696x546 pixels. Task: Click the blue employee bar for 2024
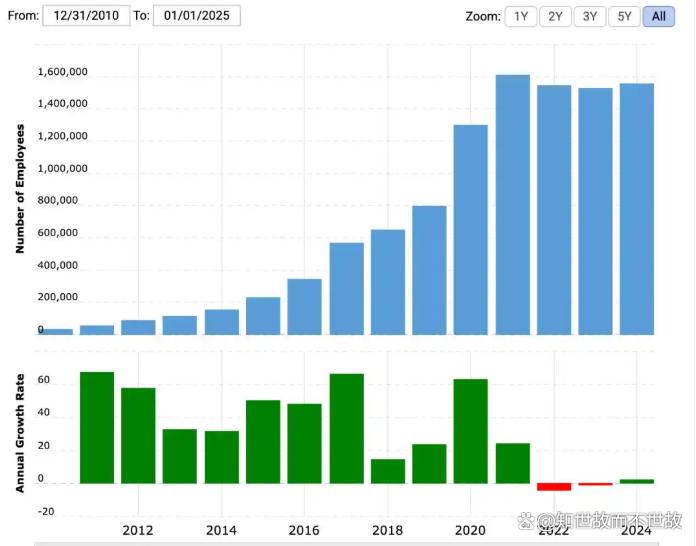click(x=637, y=209)
